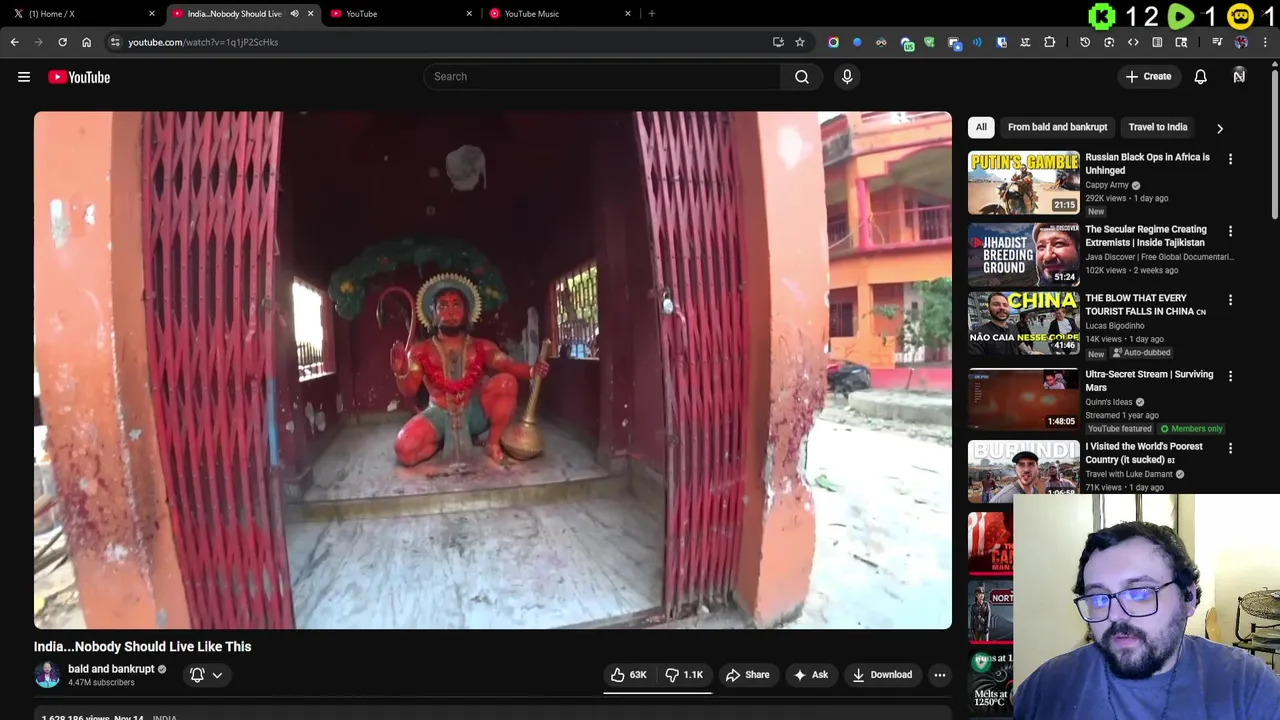
Task: Open the browser extensions puzzle icon
Action: point(1049,42)
